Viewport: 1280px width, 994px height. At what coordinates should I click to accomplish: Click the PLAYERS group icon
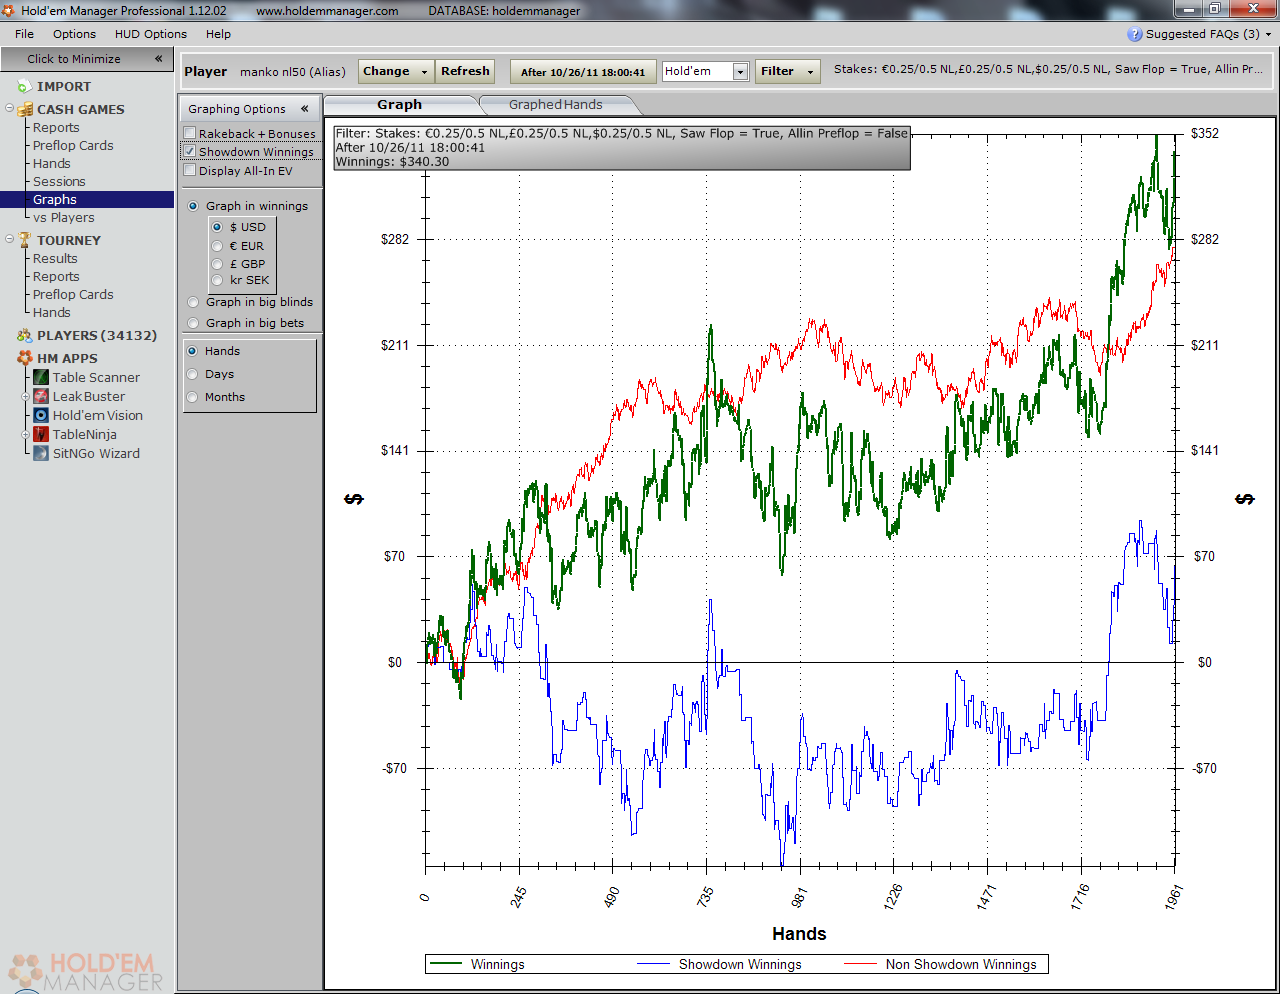pos(25,336)
